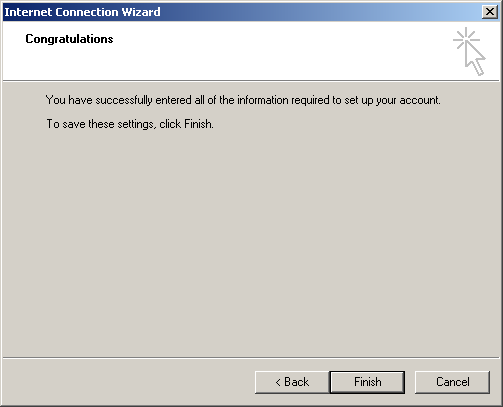Click the empty area left of the Back button
The height and width of the screenshot is (407, 503).
coord(128,382)
